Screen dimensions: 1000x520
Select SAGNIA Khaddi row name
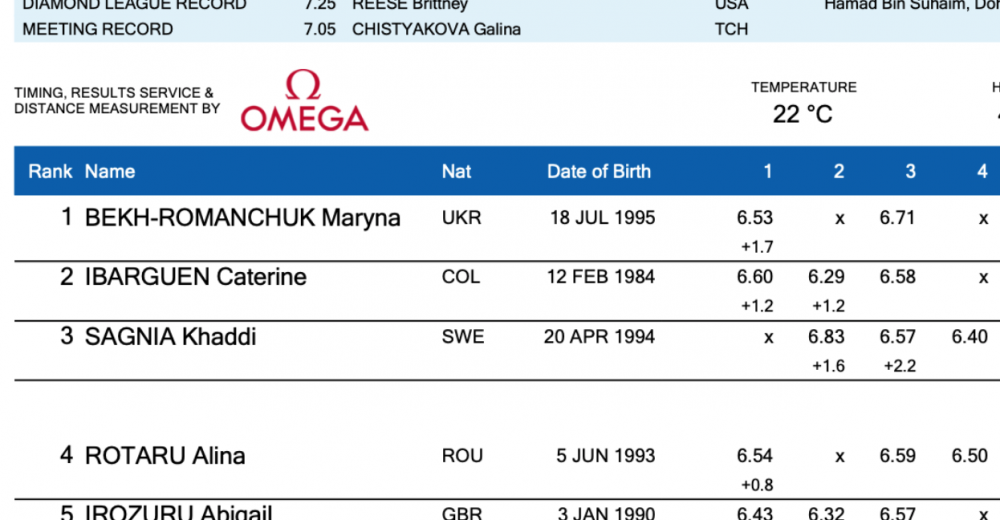170,336
